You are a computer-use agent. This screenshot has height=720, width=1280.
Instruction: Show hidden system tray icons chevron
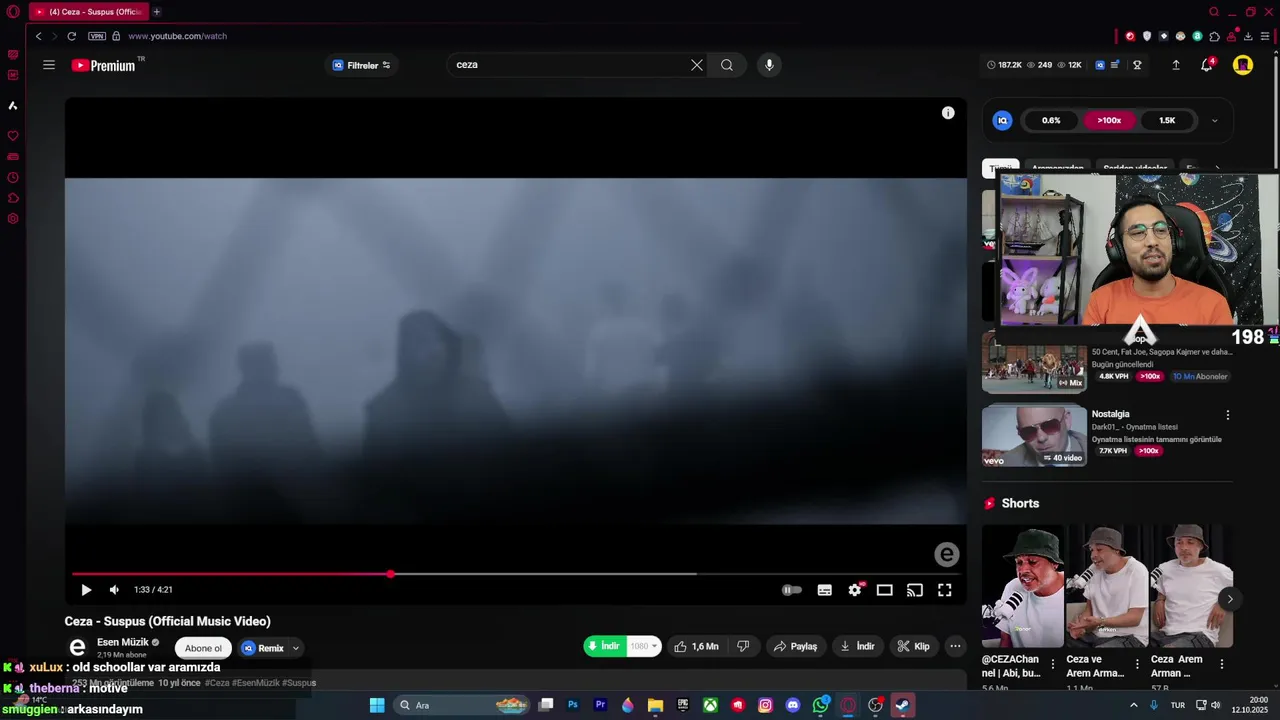1134,705
